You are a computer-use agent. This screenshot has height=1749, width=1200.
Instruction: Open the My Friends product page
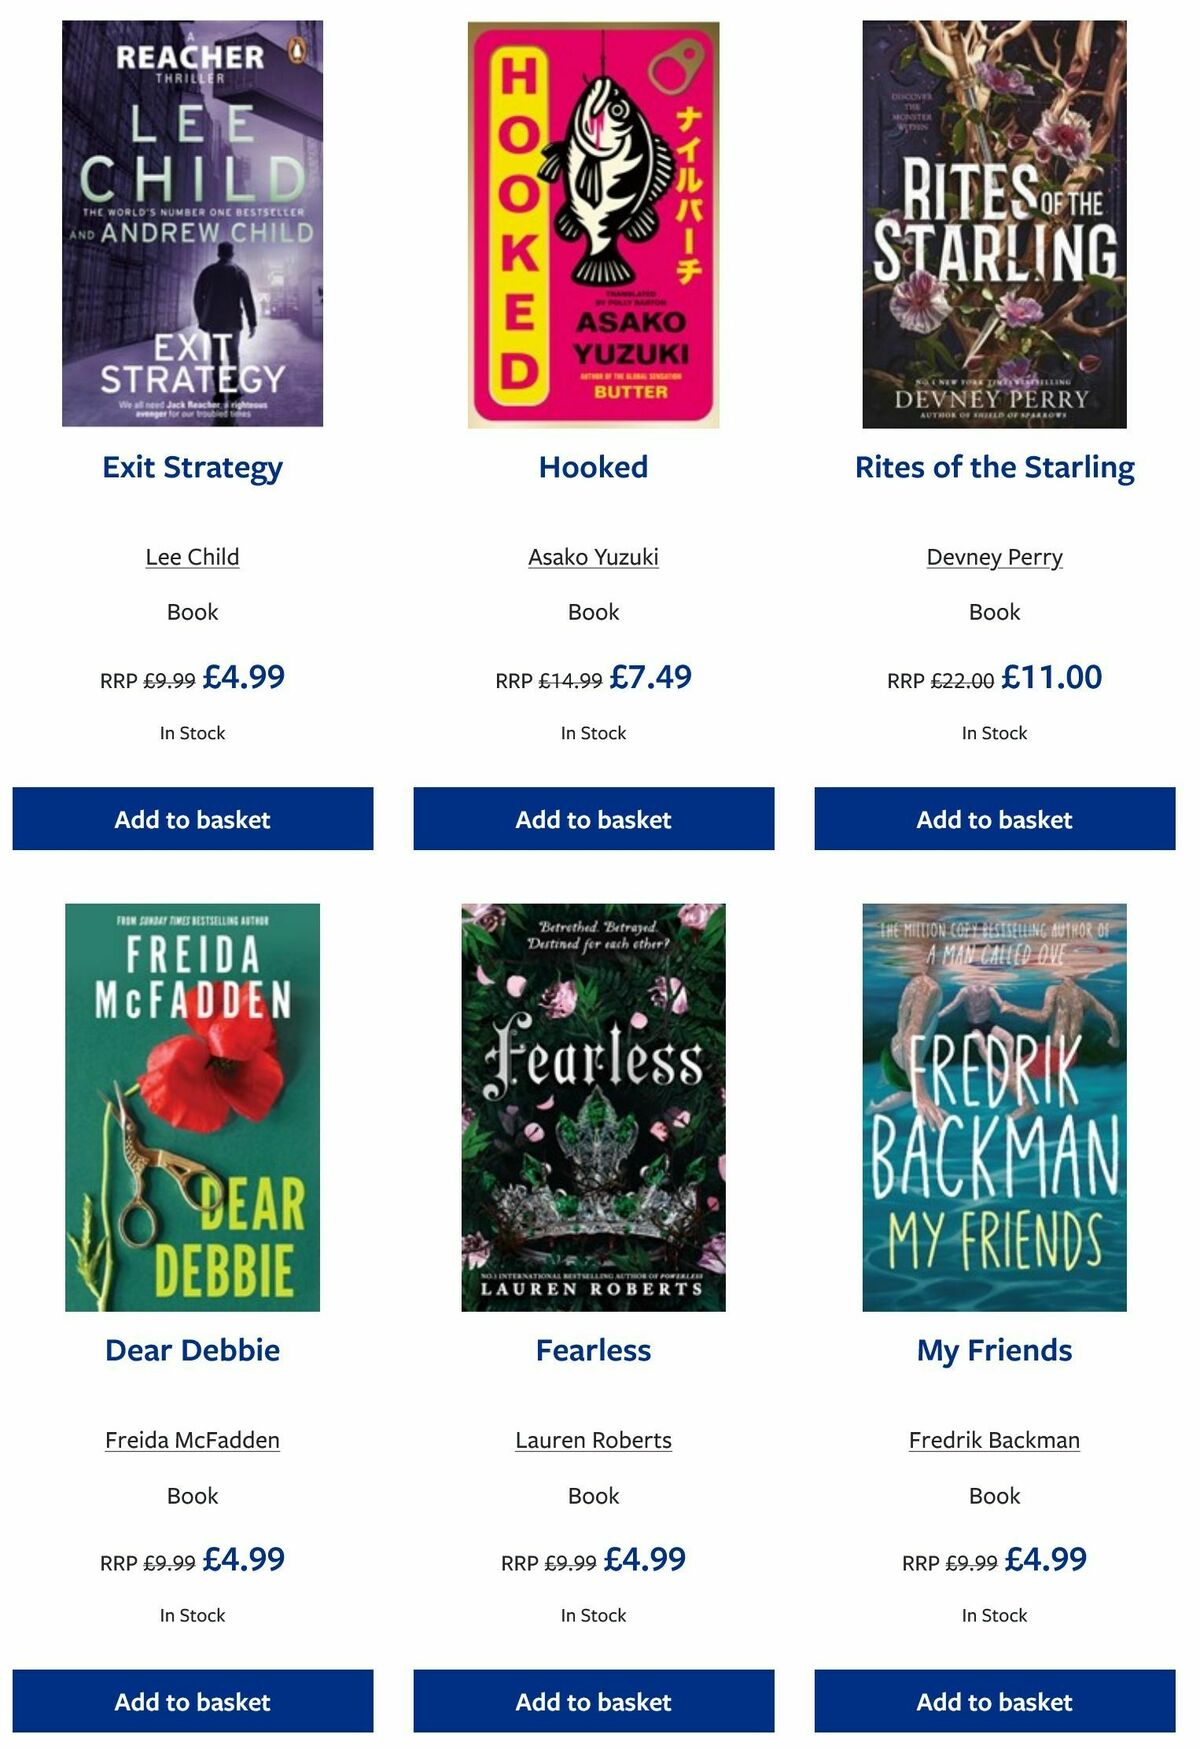(995, 1349)
